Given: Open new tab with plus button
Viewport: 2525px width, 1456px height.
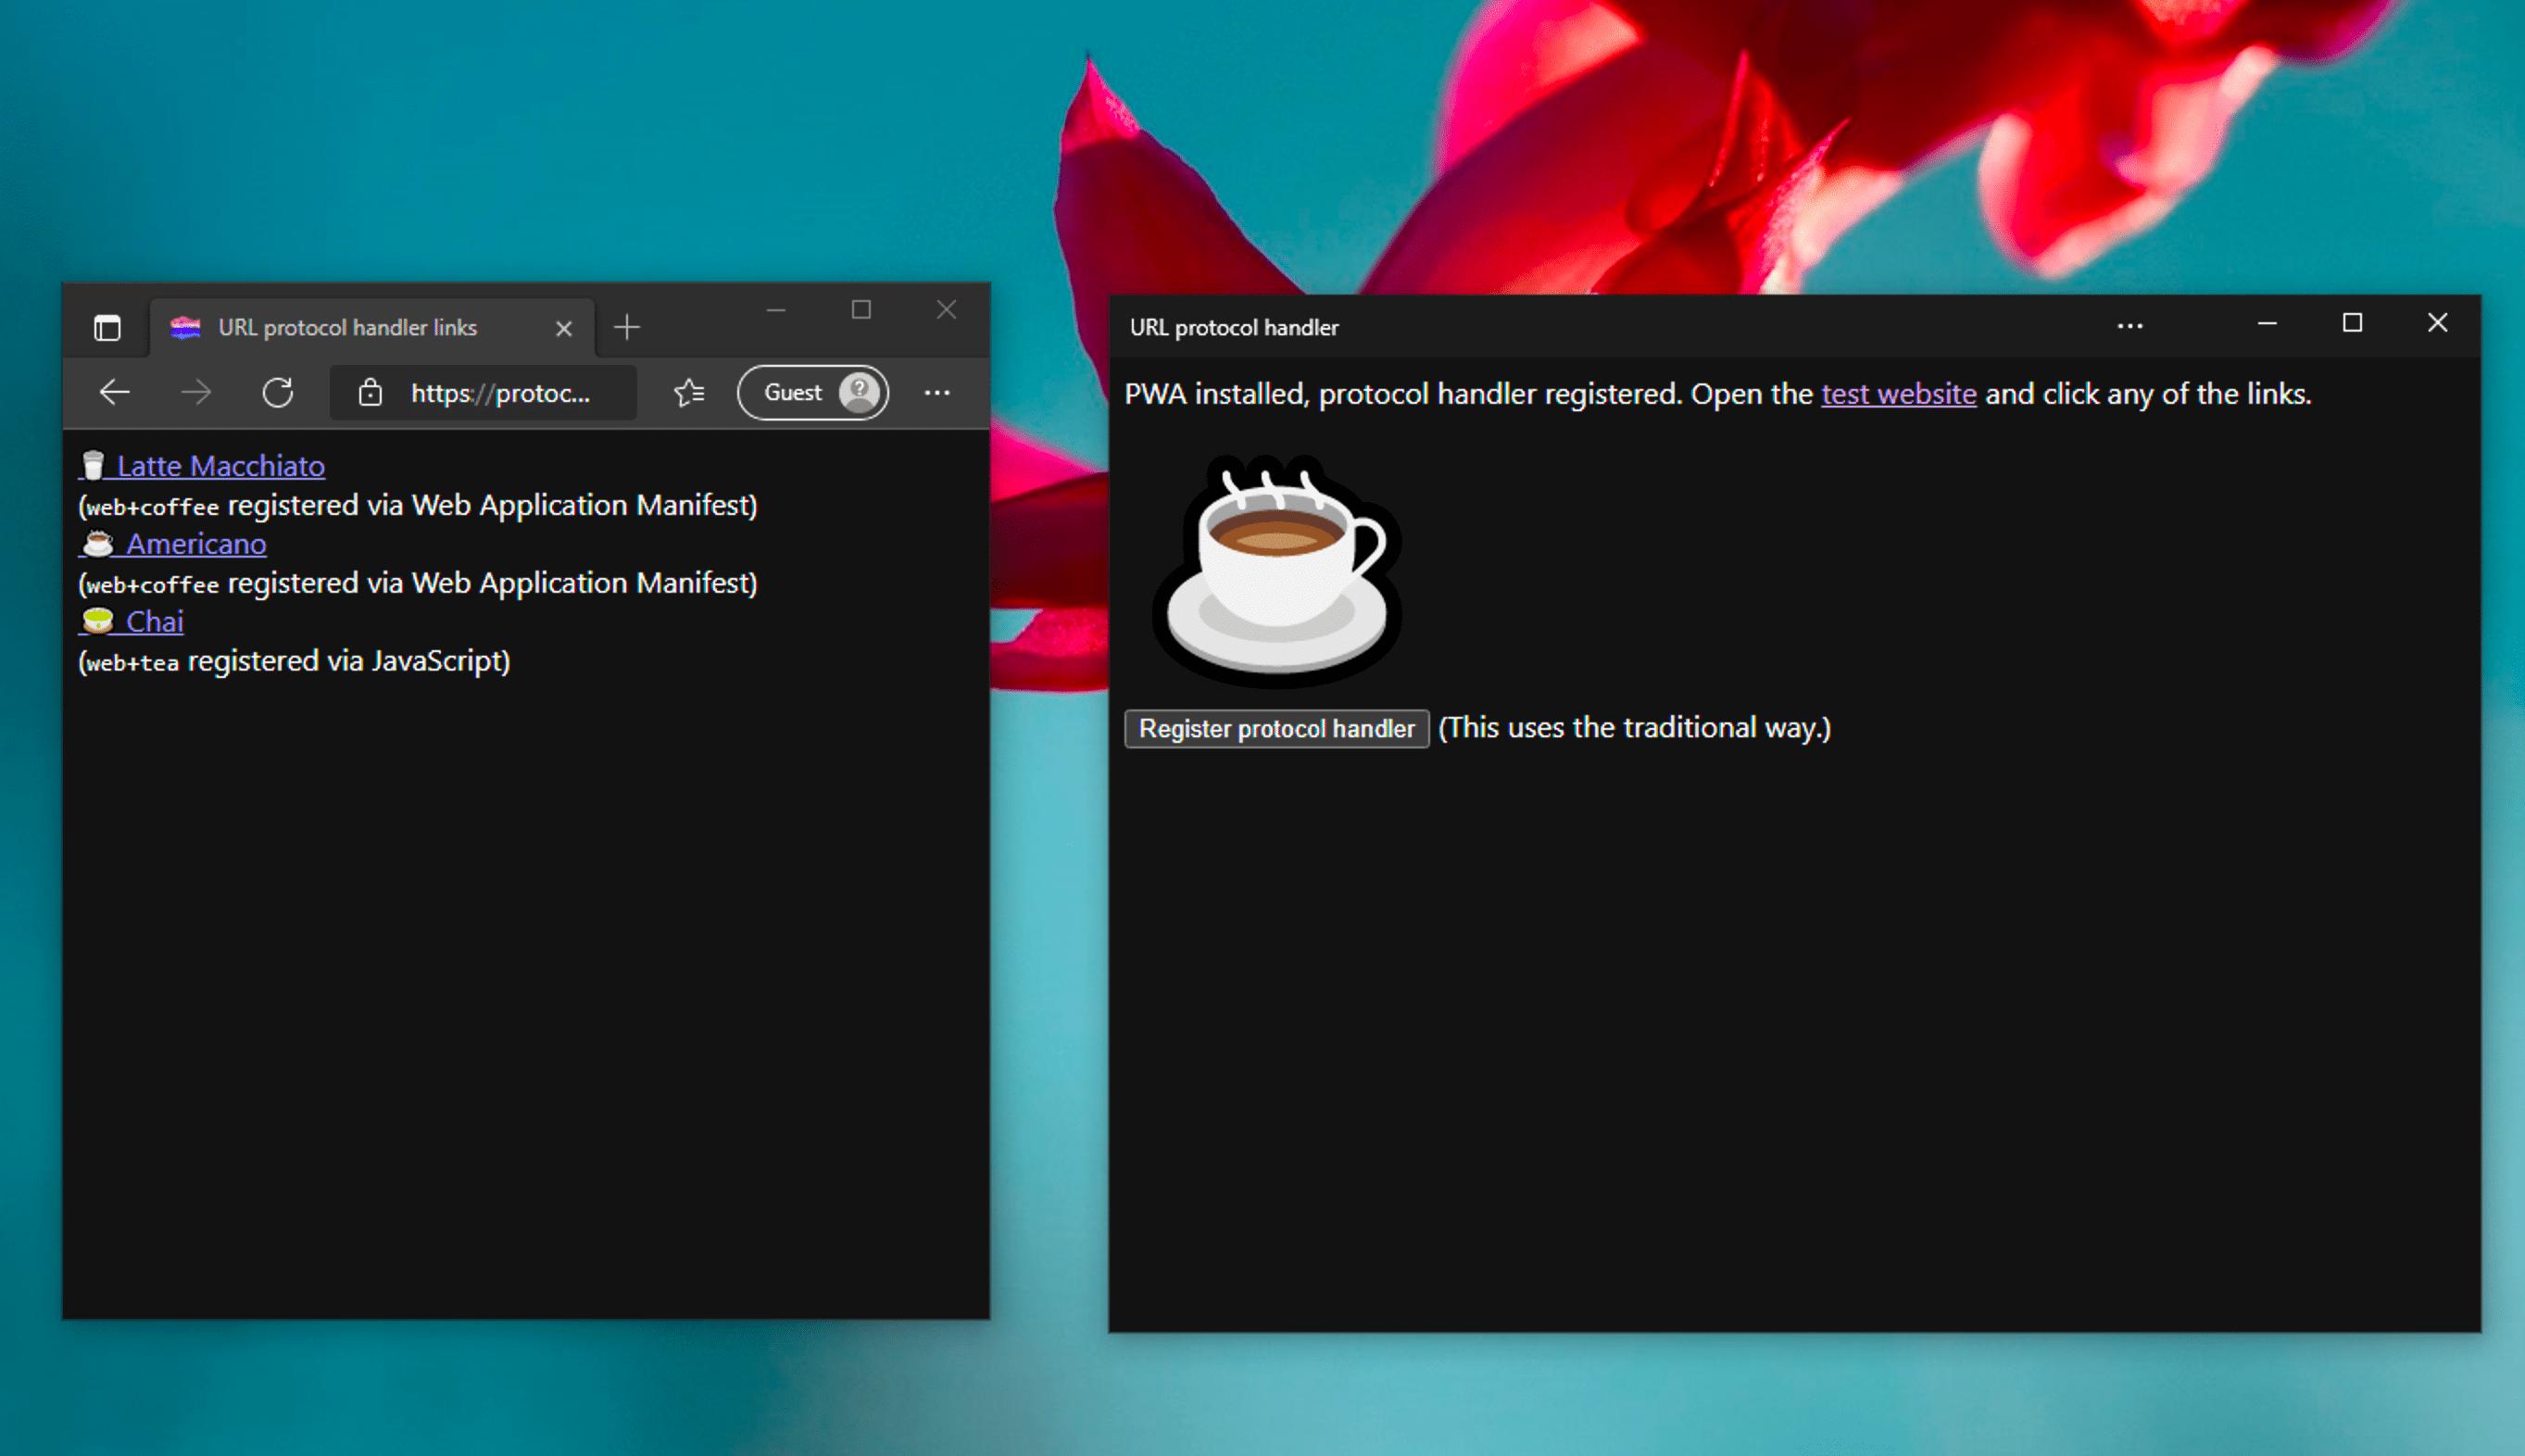Looking at the screenshot, I should point(626,328).
